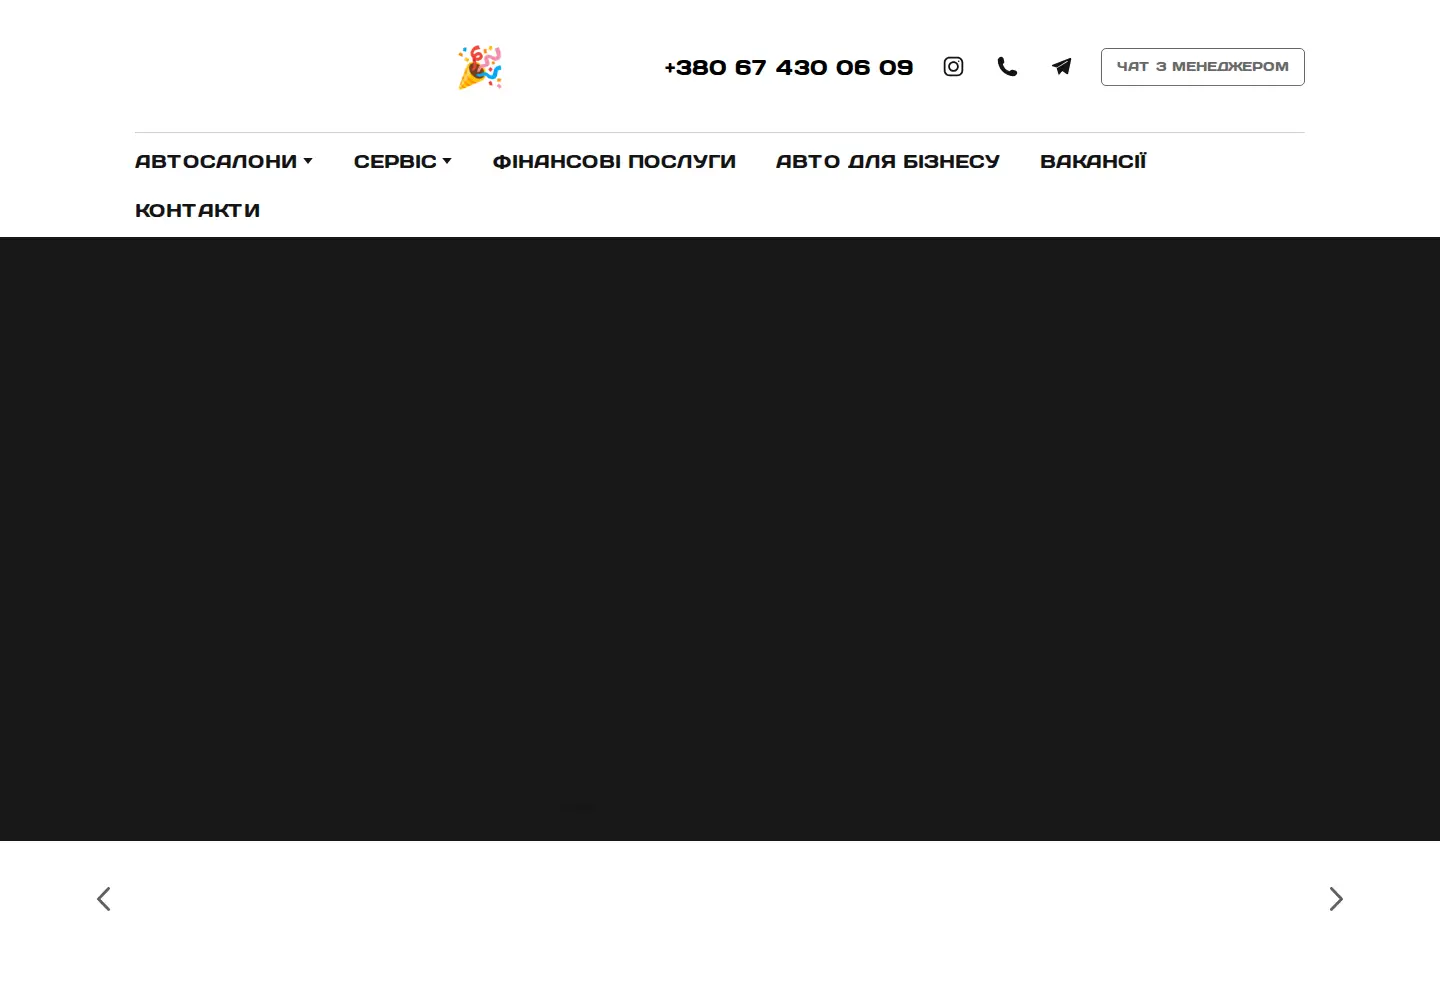Open Авто для бізнесу page
The image size is (1440, 1000).
point(888,161)
